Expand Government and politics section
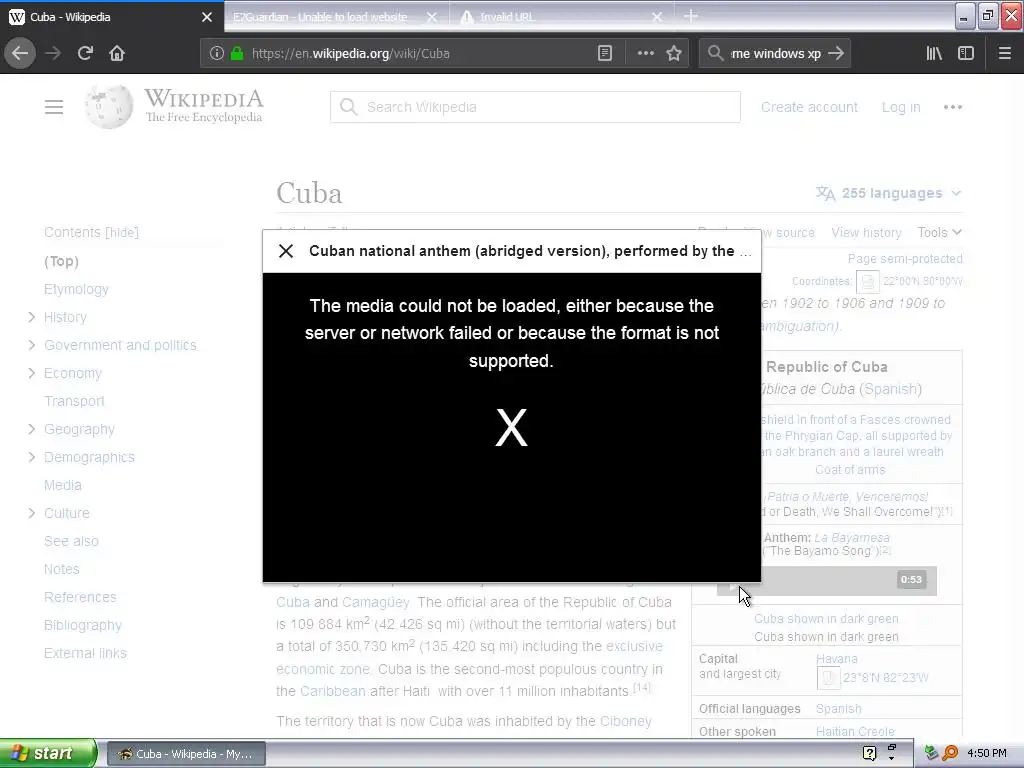The height and width of the screenshot is (768, 1024). (31, 345)
